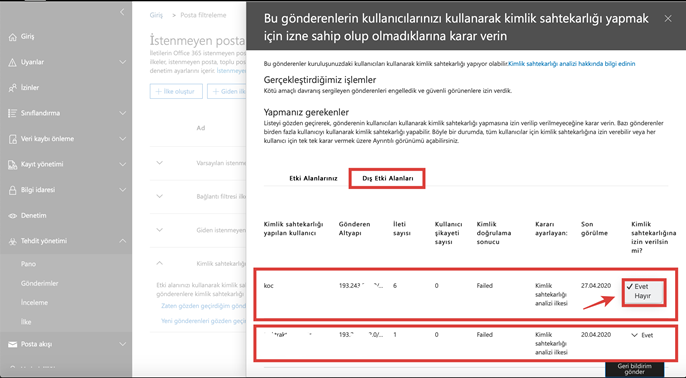This screenshot has height=378, width=686.
Task: Select Hayır option in the dropdown
Action: [x=643, y=296]
